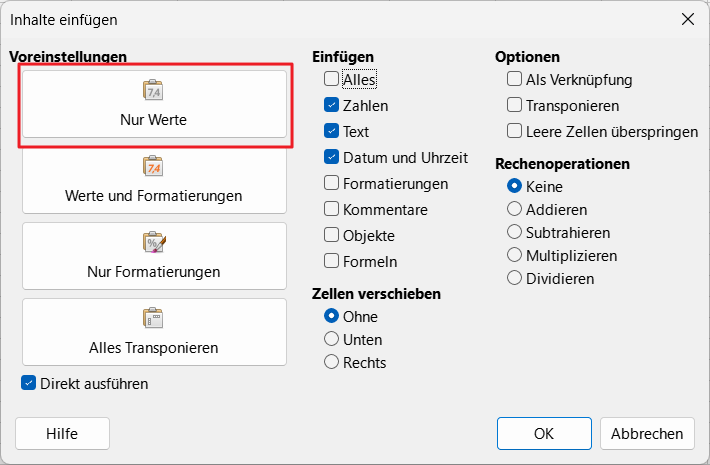Uncheck the Zahlen checkbox

[331, 105]
